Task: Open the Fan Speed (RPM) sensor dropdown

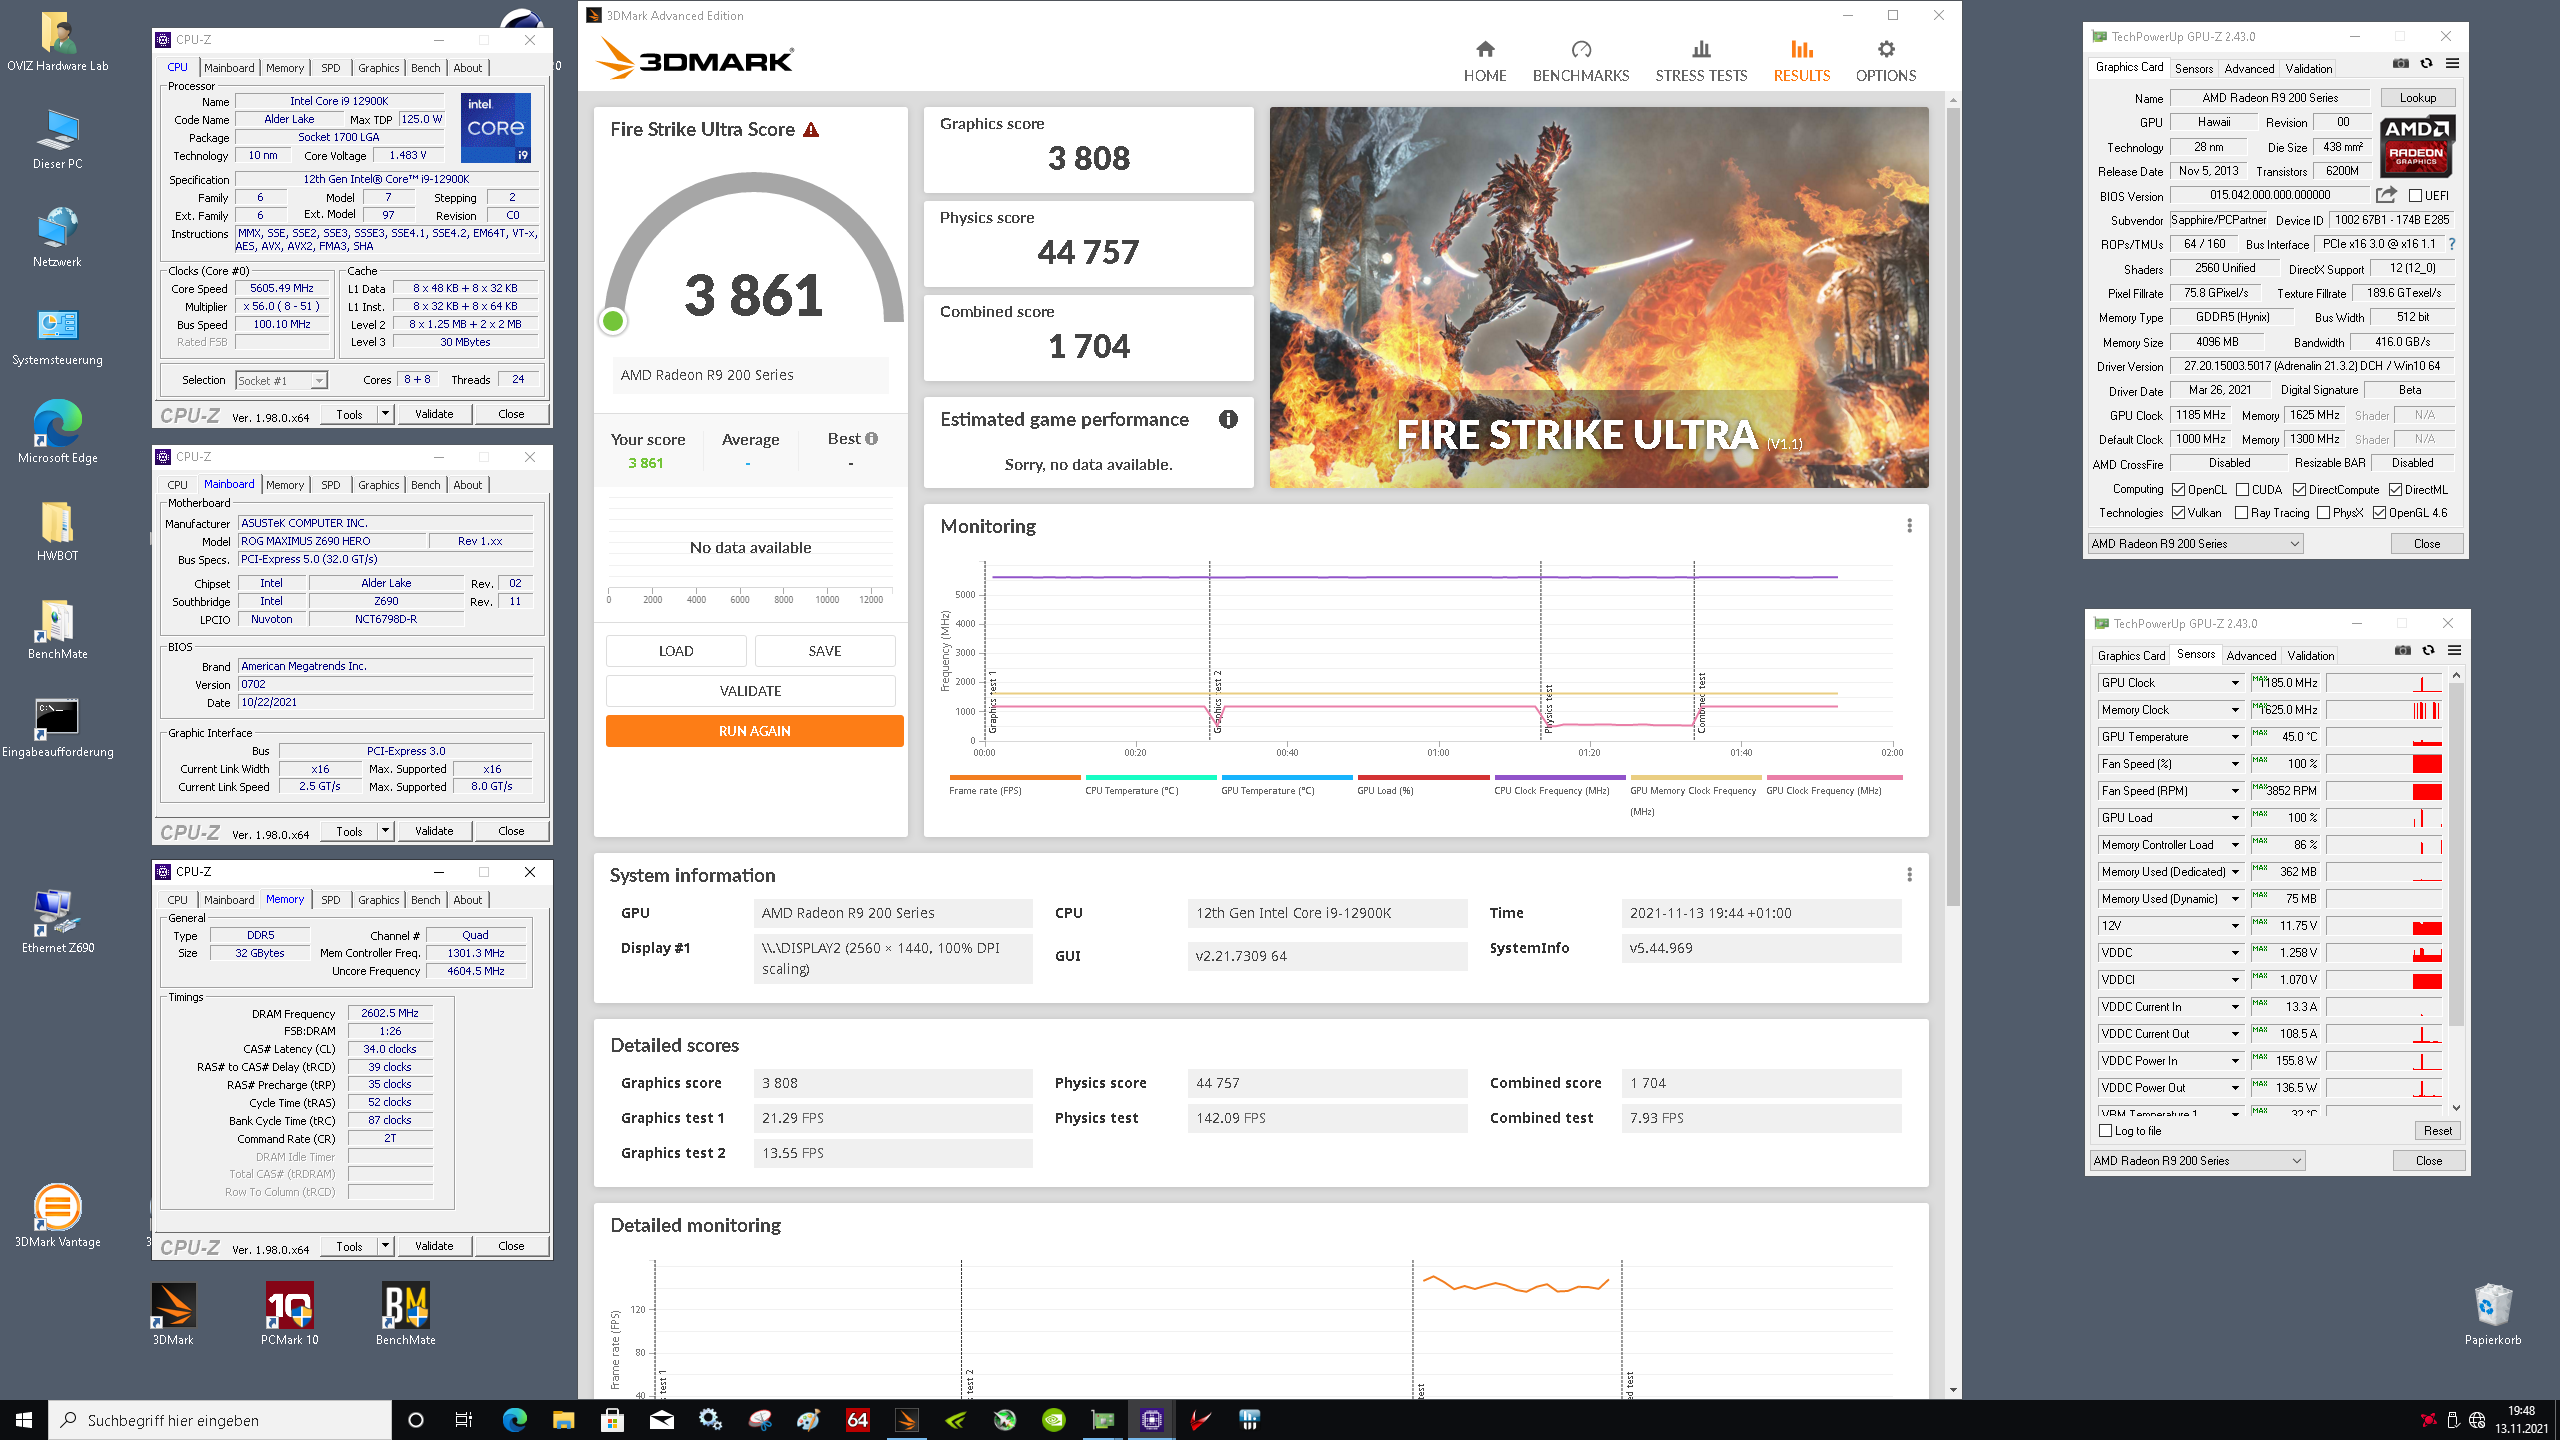Action: tap(2235, 791)
